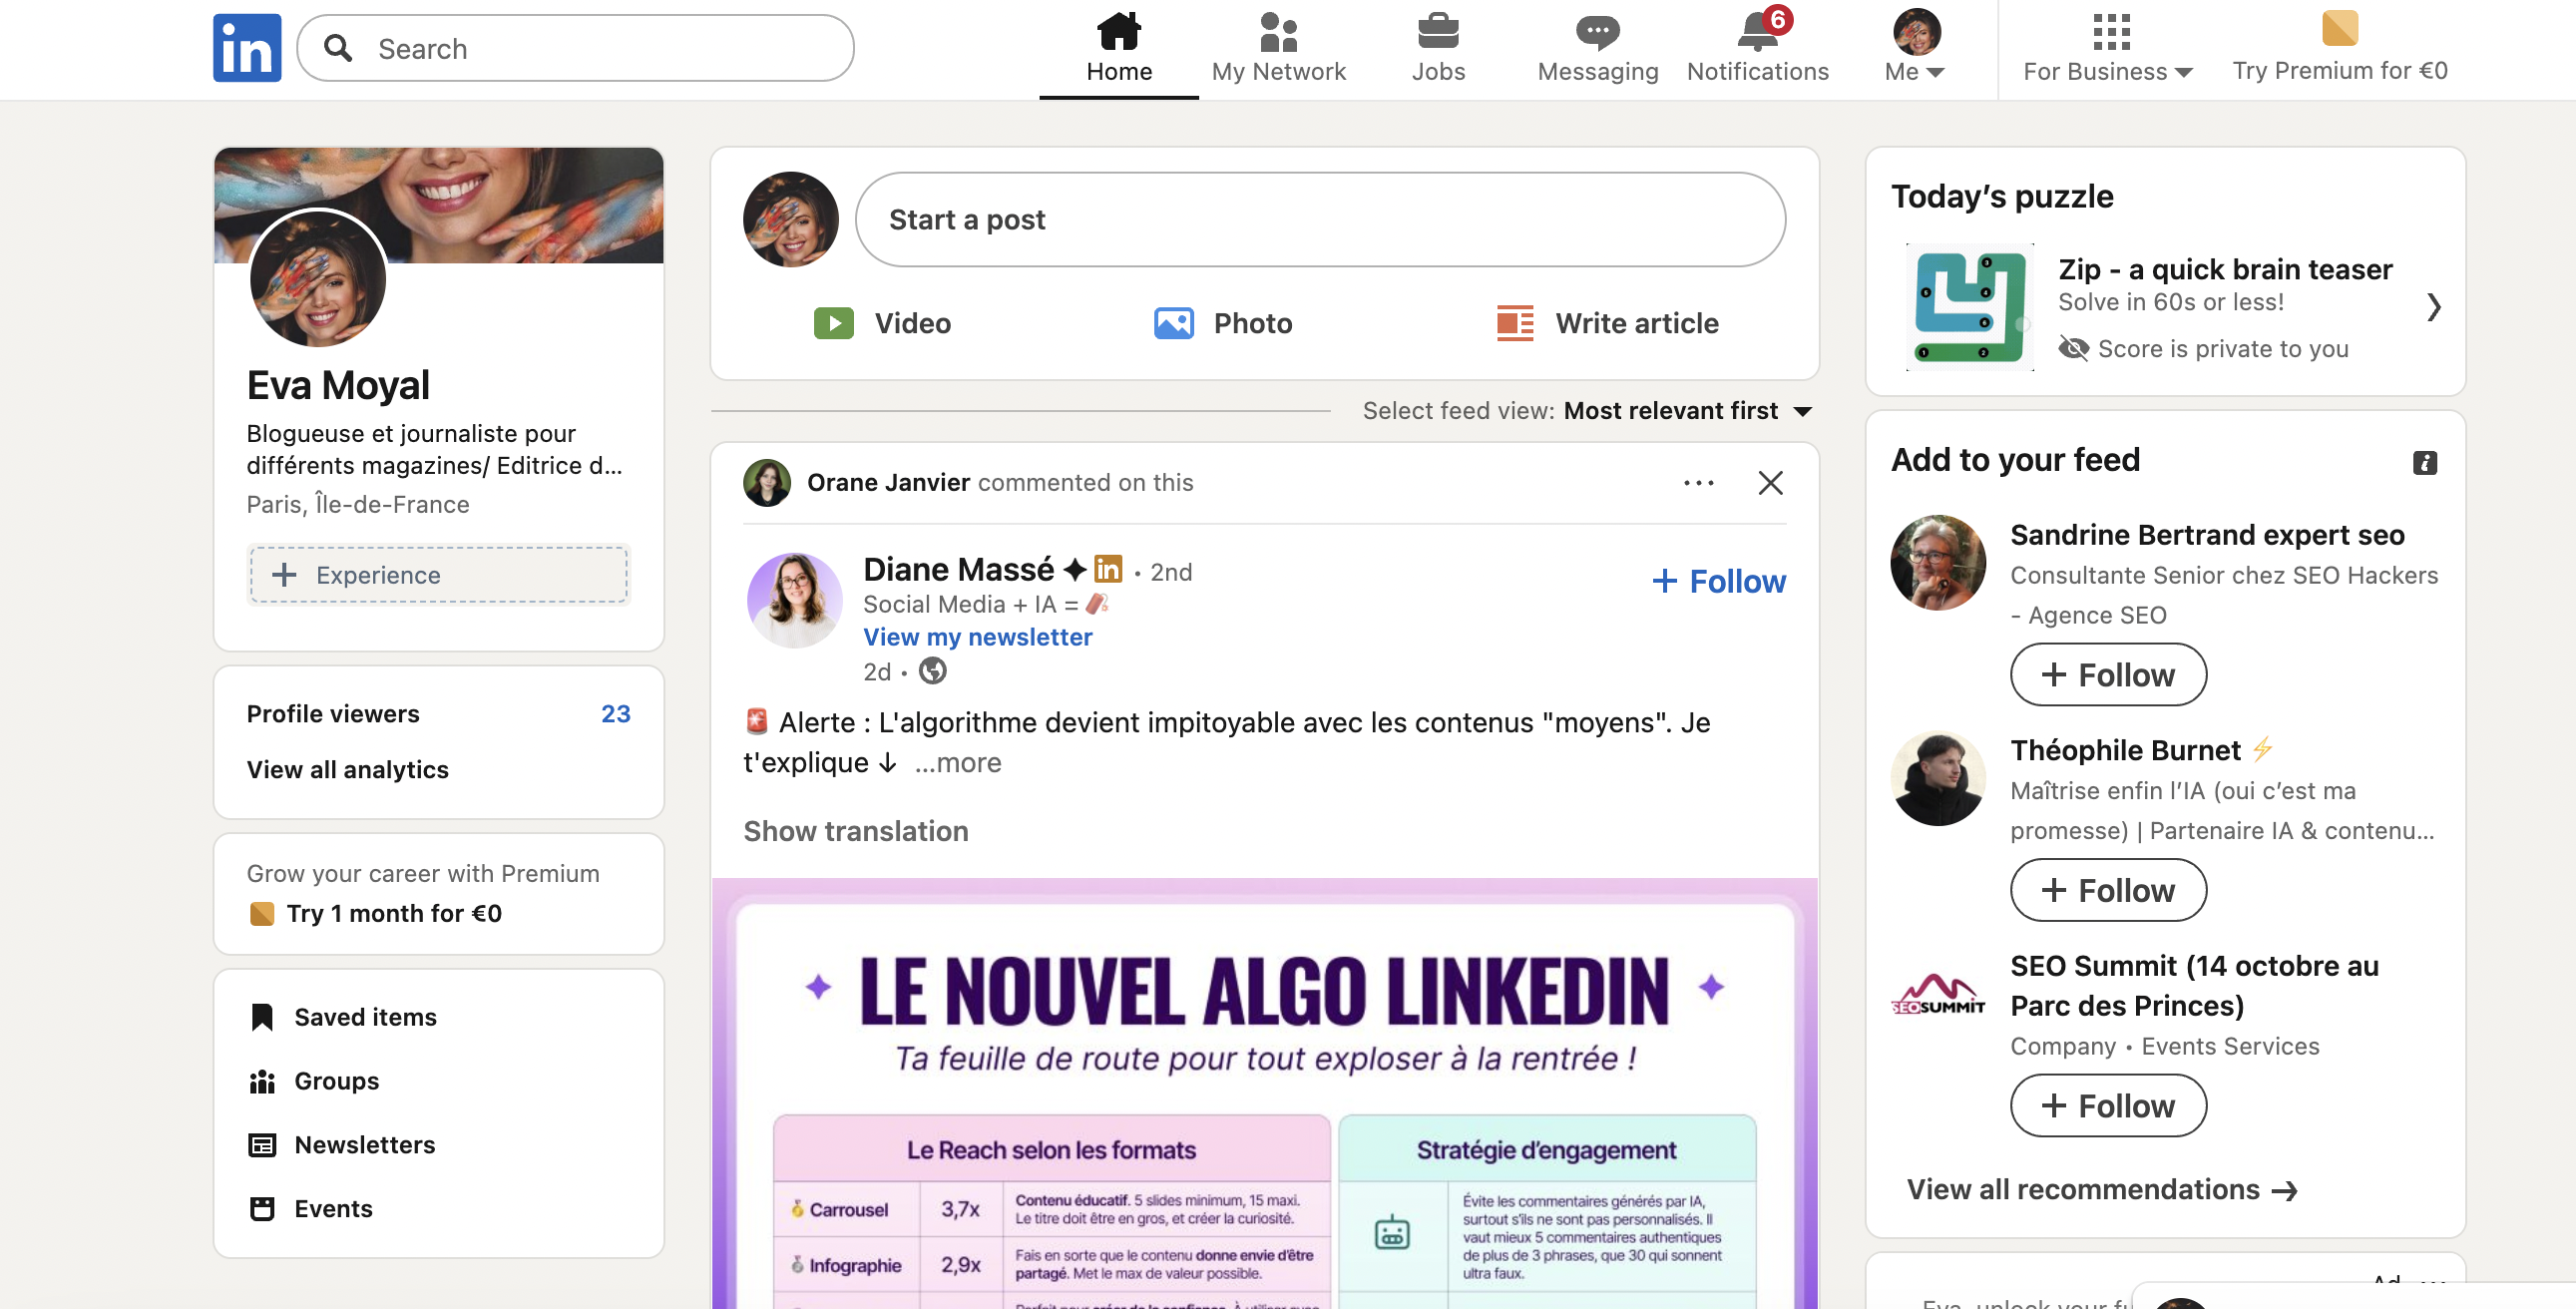Click the composer profile avatar
Image resolution: width=2576 pixels, height=1309 pixels.
coord(790,220)
